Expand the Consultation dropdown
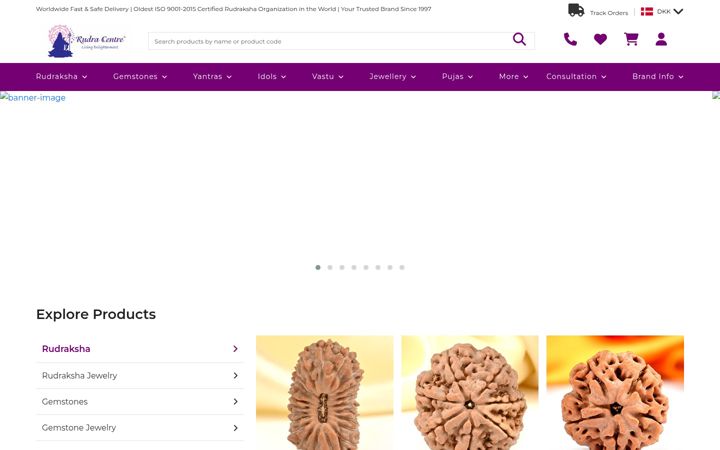This screenshot has height=450, width=720. point(576,77)
